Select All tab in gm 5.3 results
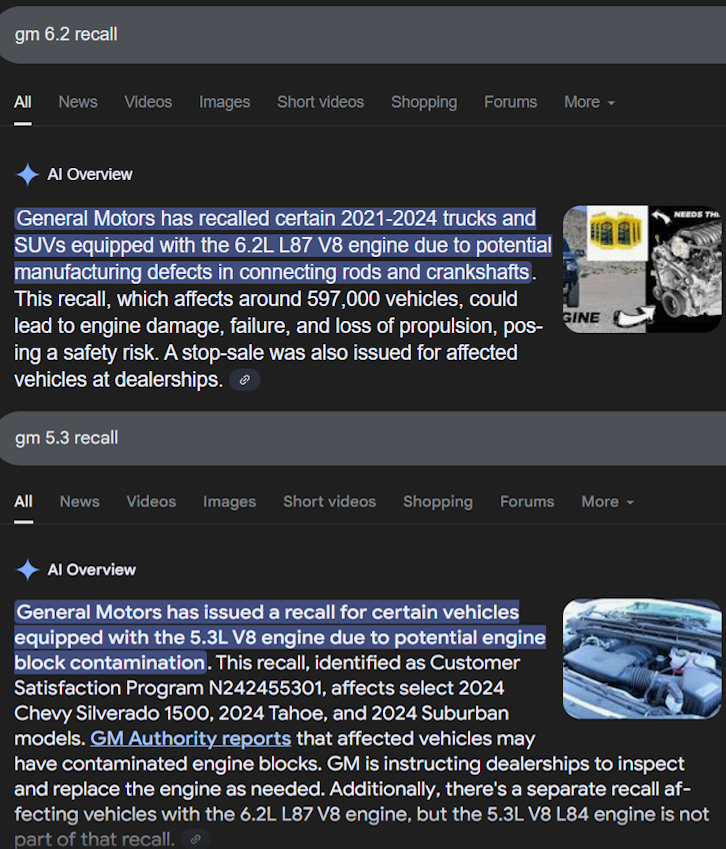This screenshot has width=726, height=849. click(x=23, y=501)
